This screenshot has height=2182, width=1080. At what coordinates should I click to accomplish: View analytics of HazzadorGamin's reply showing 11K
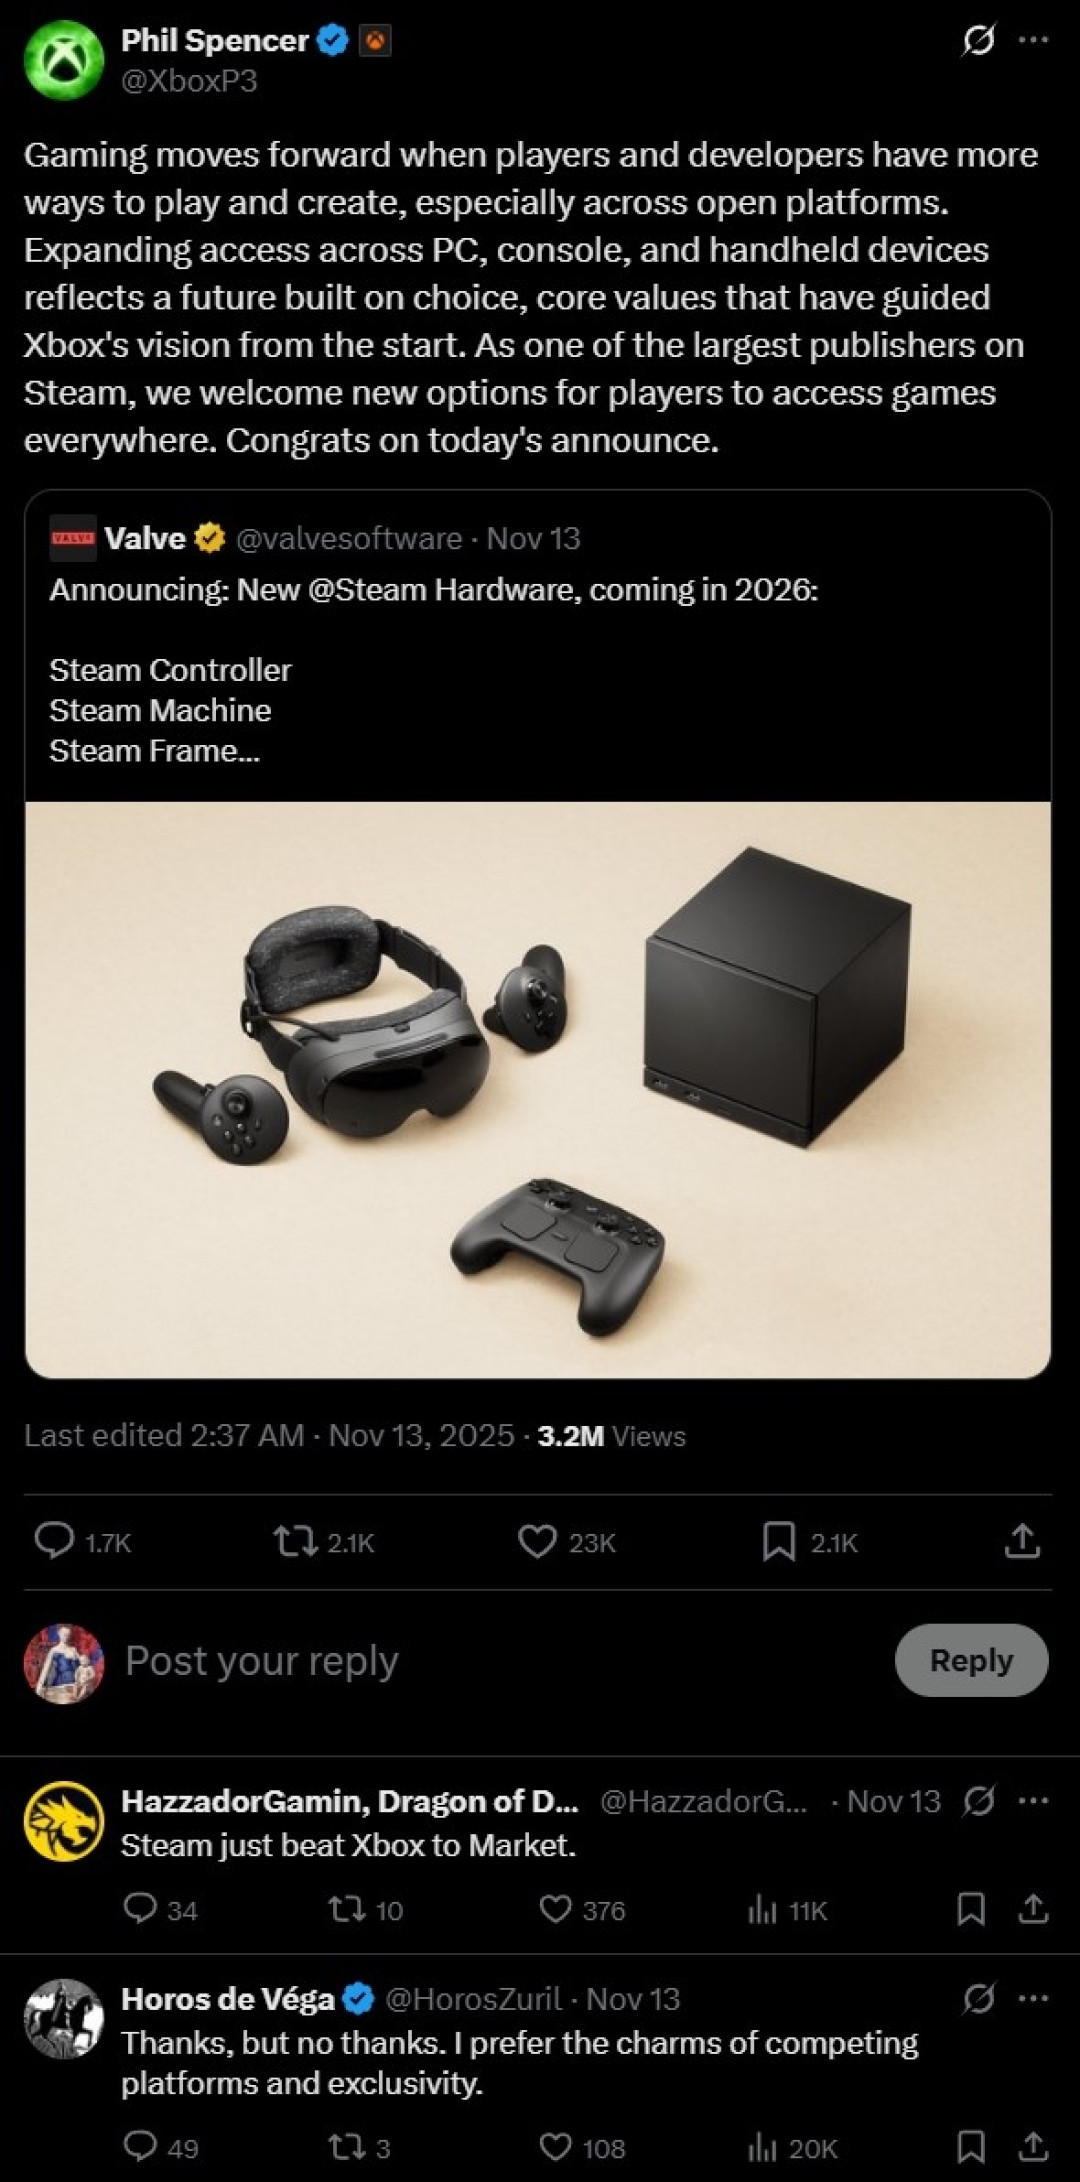762,1910
